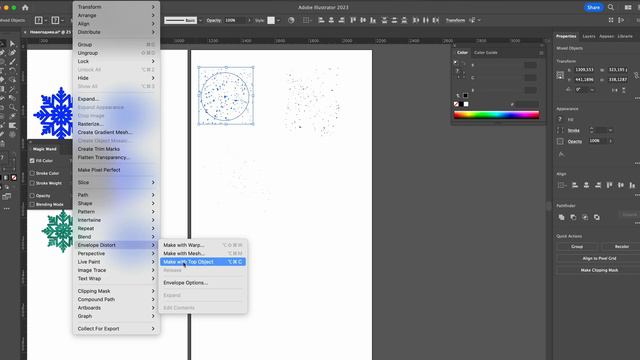Expand the Blend submenu
Viewport: 640px width, 360px height.
(x=116, y=237)
